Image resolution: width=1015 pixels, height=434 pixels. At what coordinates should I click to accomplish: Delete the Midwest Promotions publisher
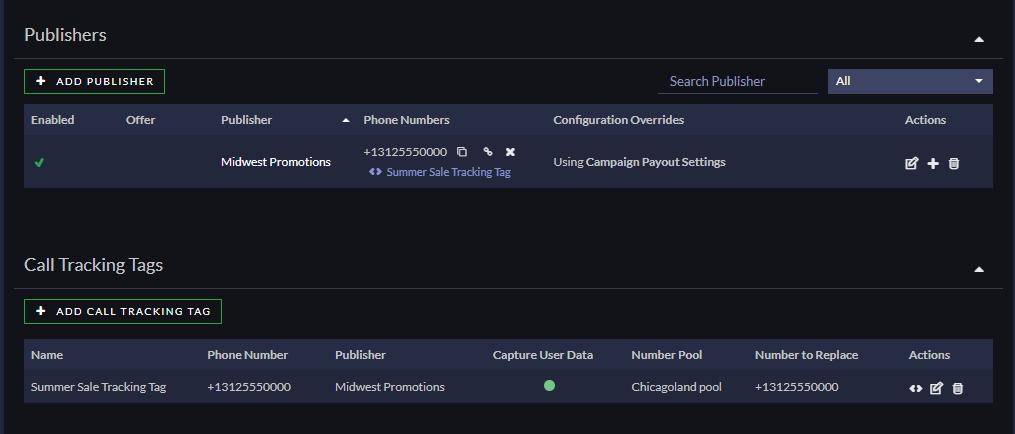[x=954, y=163]
